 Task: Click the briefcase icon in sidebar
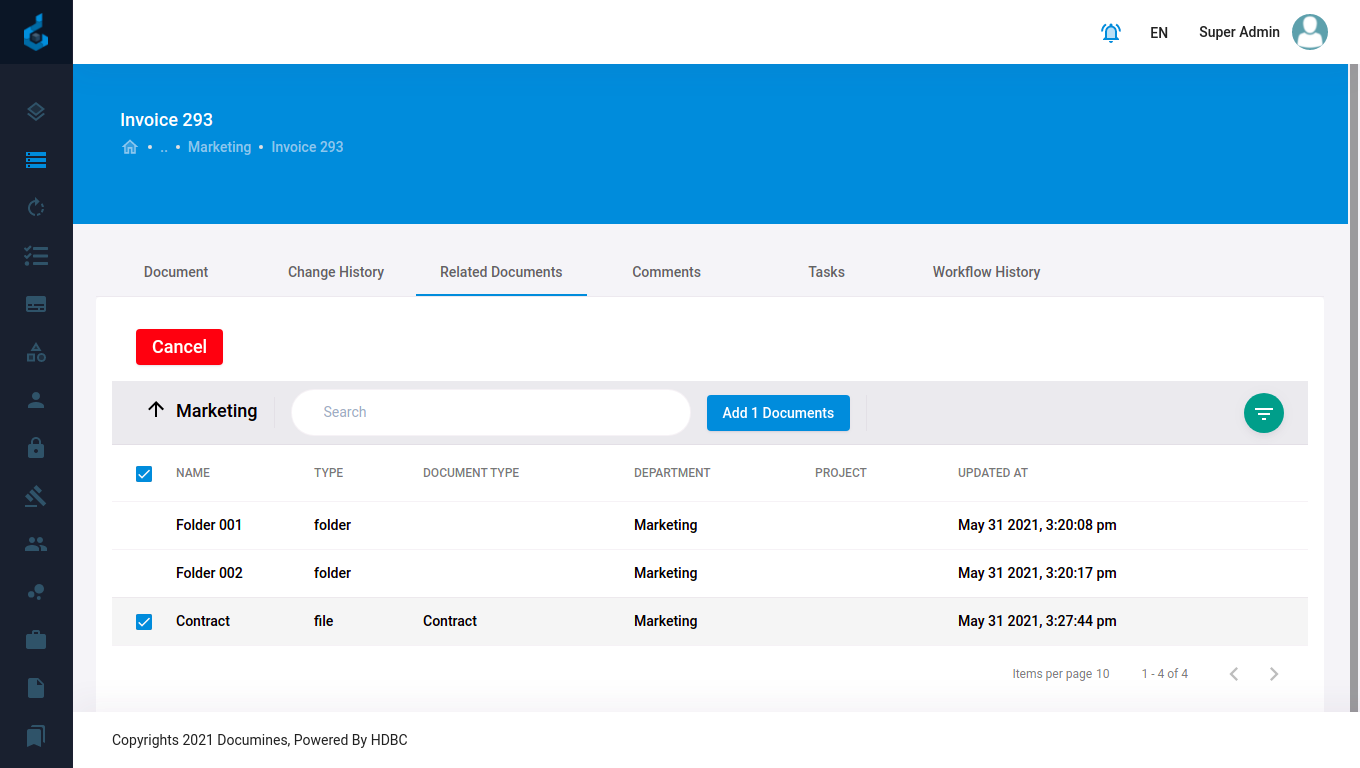tap(36, 640)
